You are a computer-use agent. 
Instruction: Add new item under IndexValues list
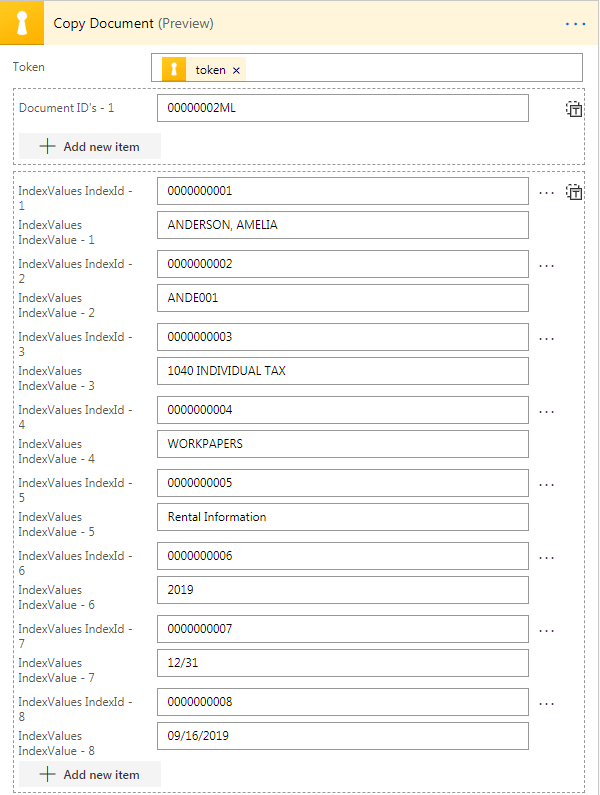pos(90,774)
